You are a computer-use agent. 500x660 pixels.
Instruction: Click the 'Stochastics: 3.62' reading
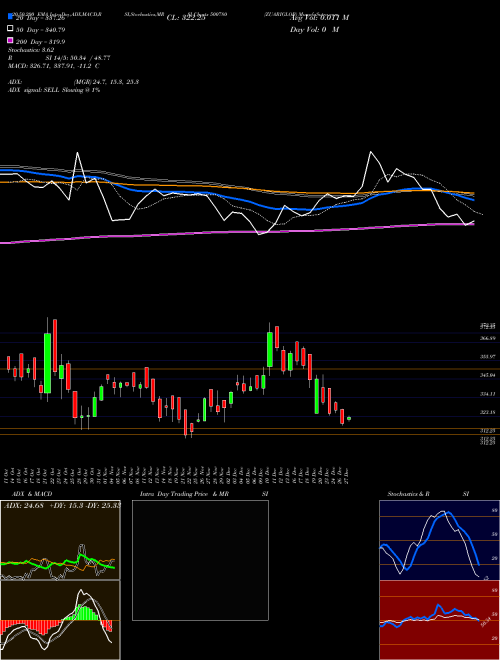[x=31, y=50]
